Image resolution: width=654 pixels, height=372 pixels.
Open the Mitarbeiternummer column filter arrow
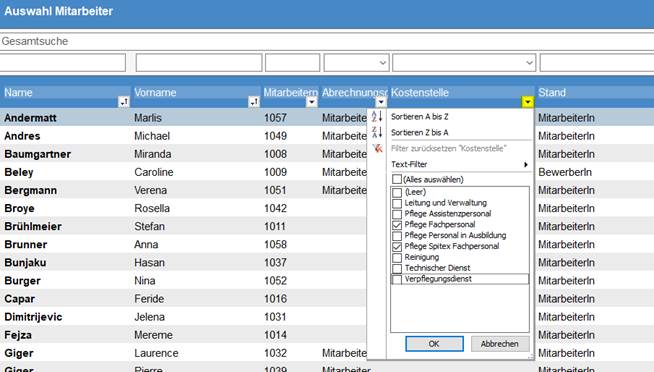pos(312,102)
